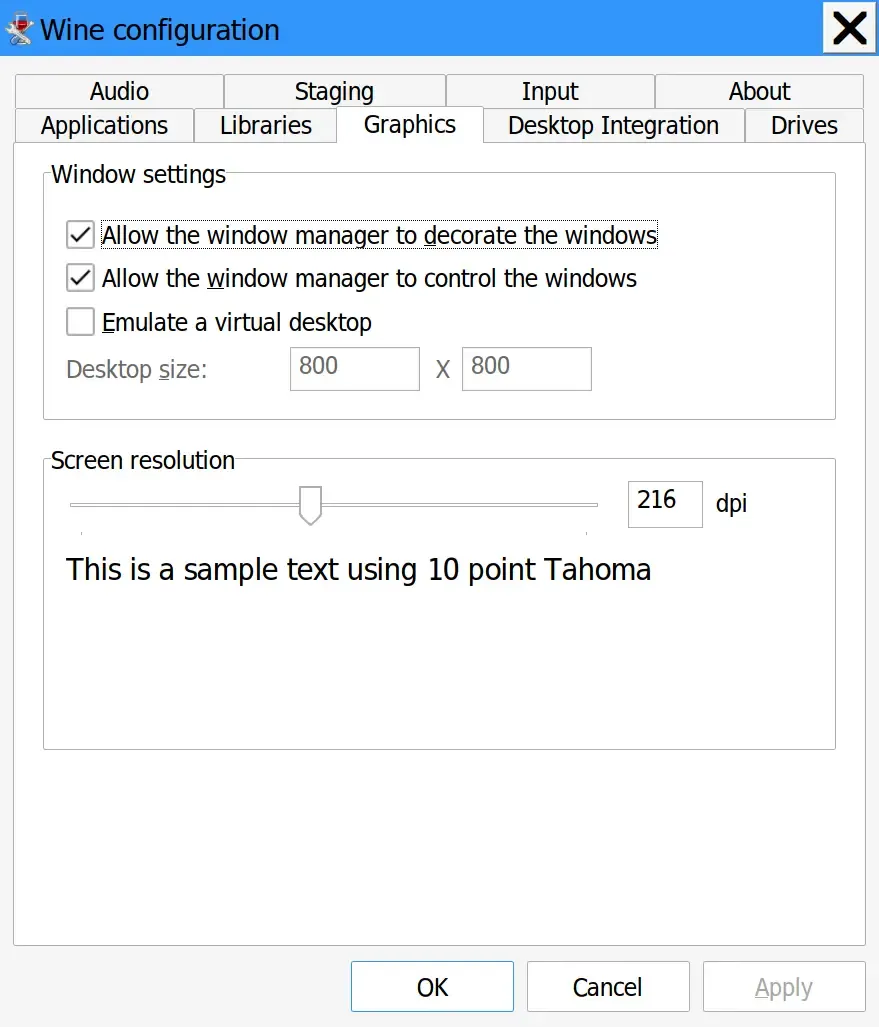
Task: Select the Applications tab
Action: (104, 126)
